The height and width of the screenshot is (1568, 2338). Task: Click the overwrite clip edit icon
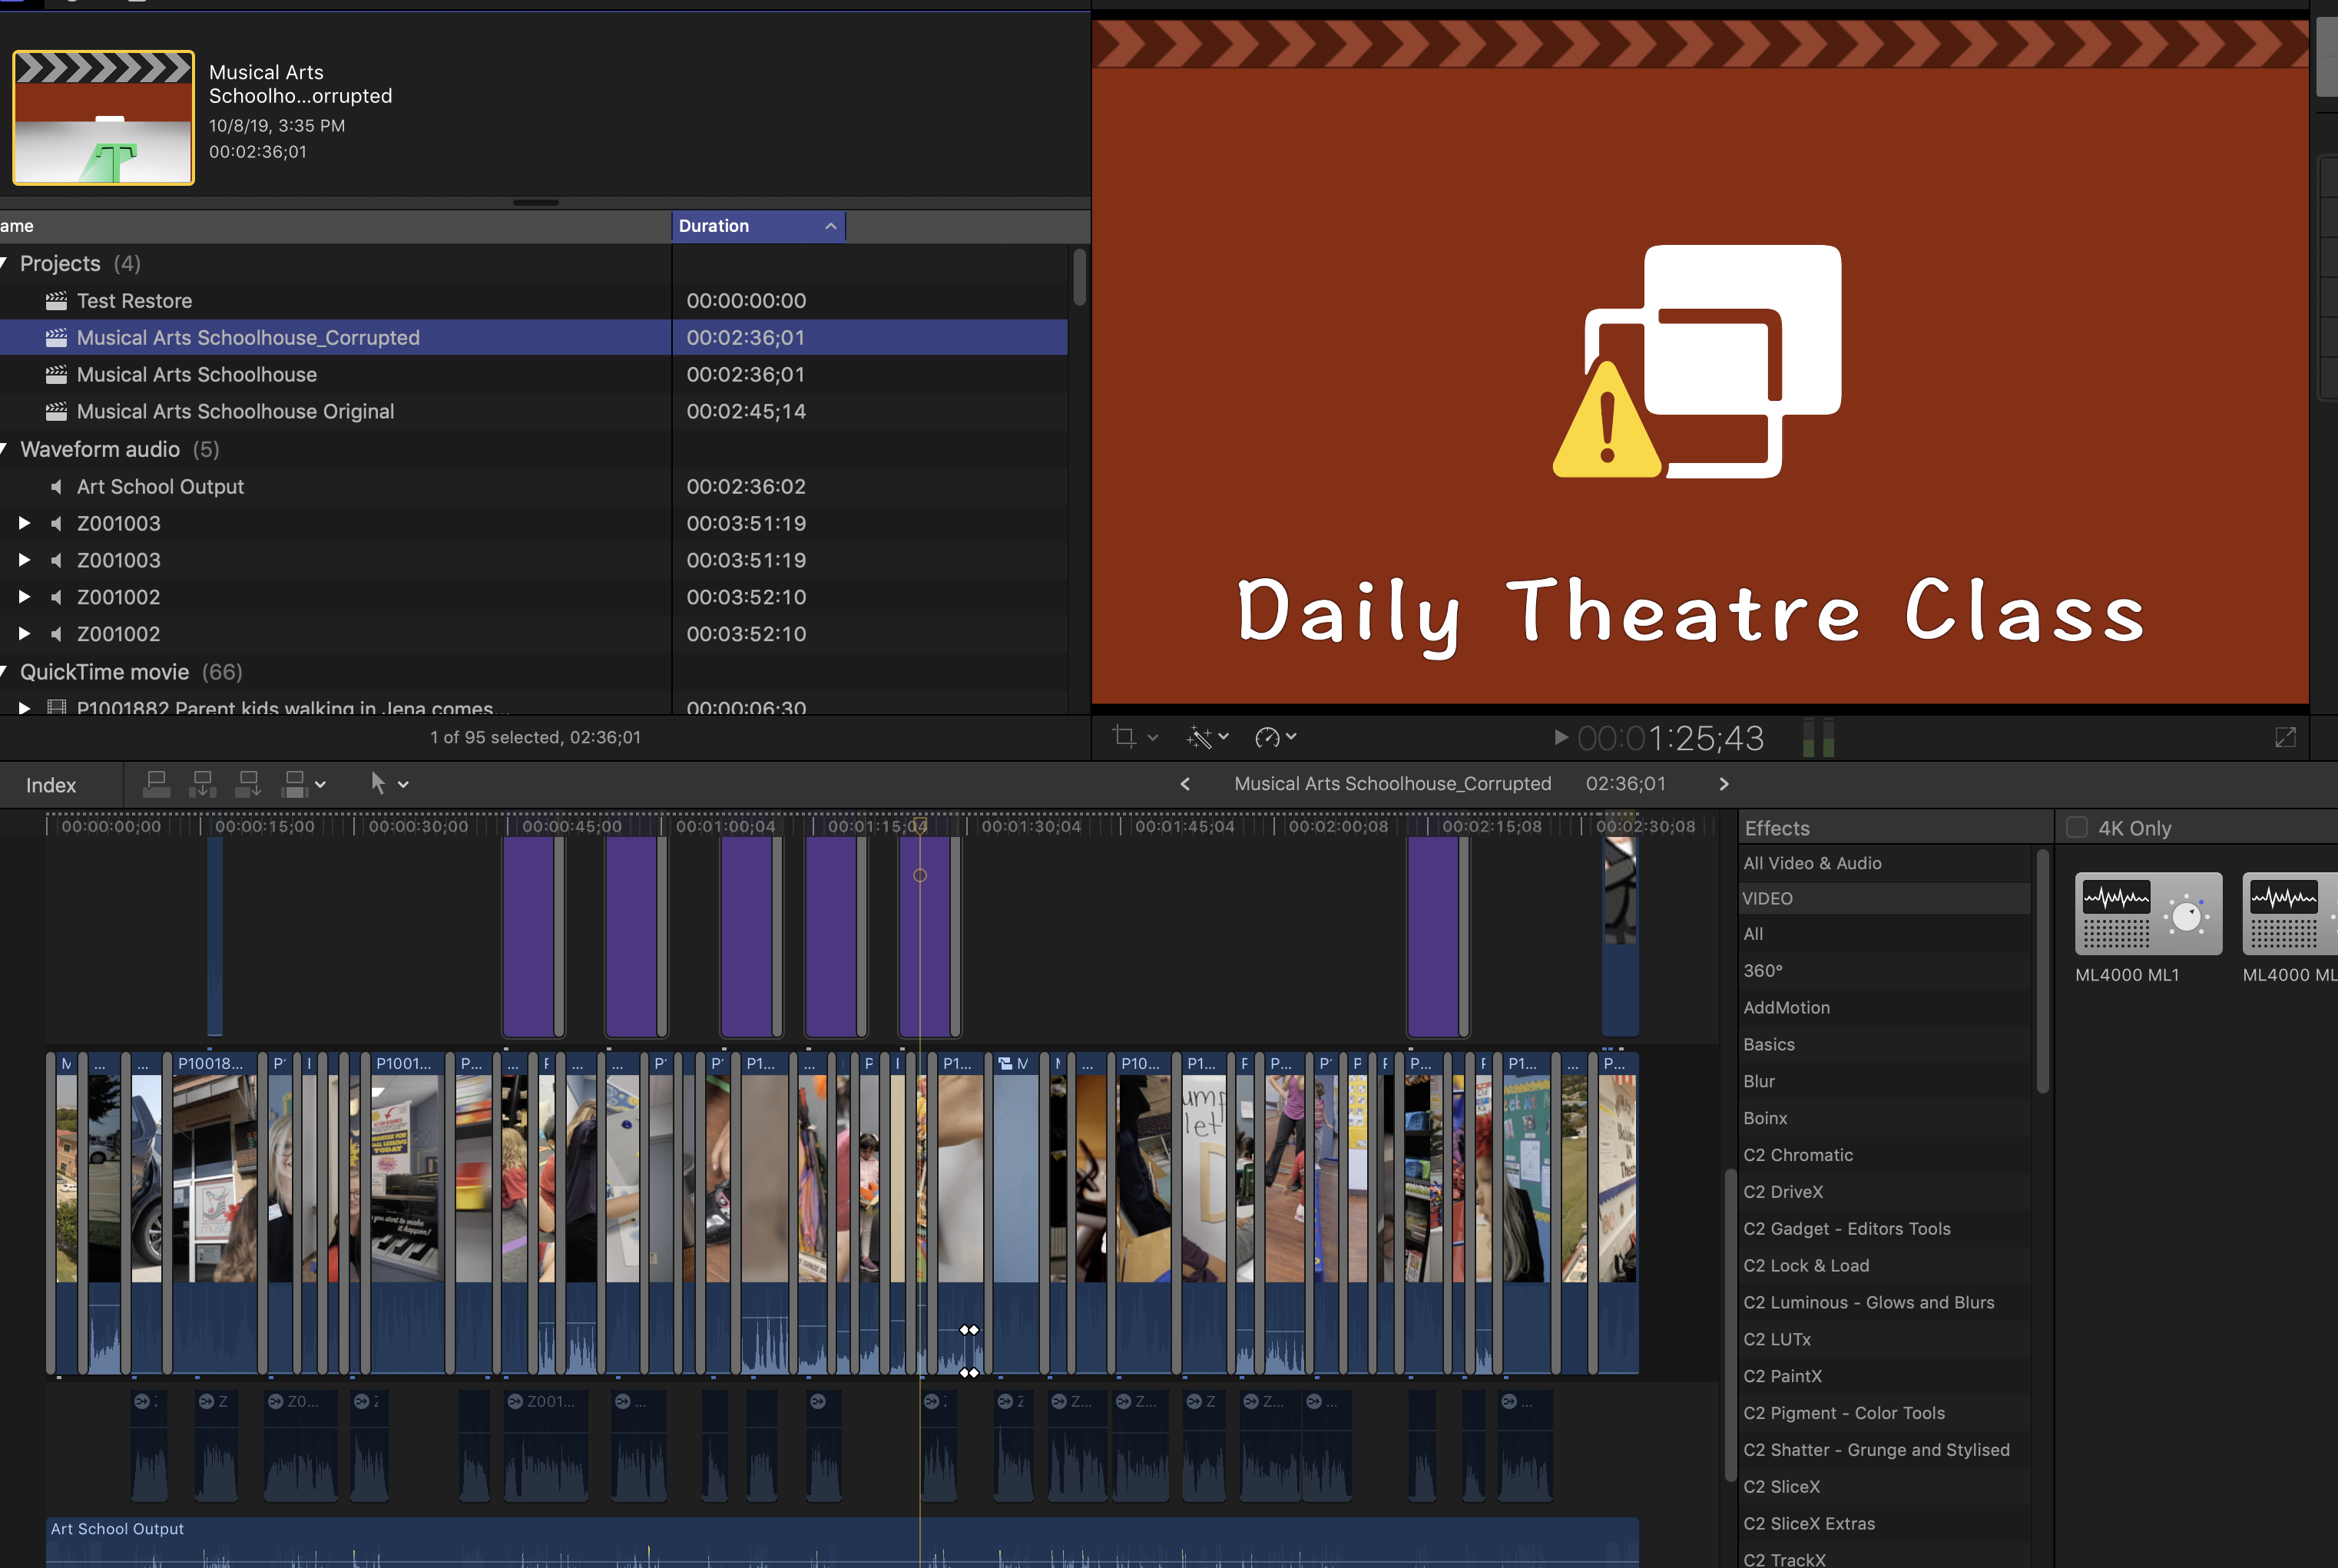295,784
